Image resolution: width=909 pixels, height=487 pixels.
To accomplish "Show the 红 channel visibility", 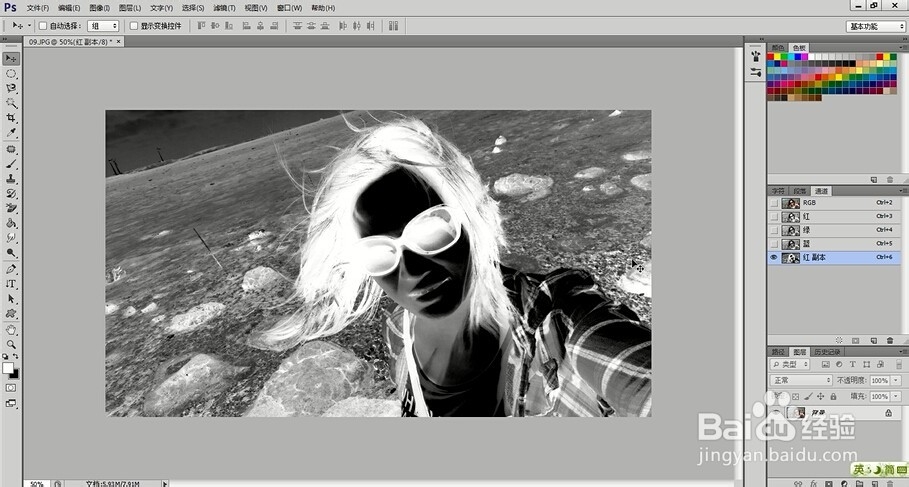I will coord(774,216).
